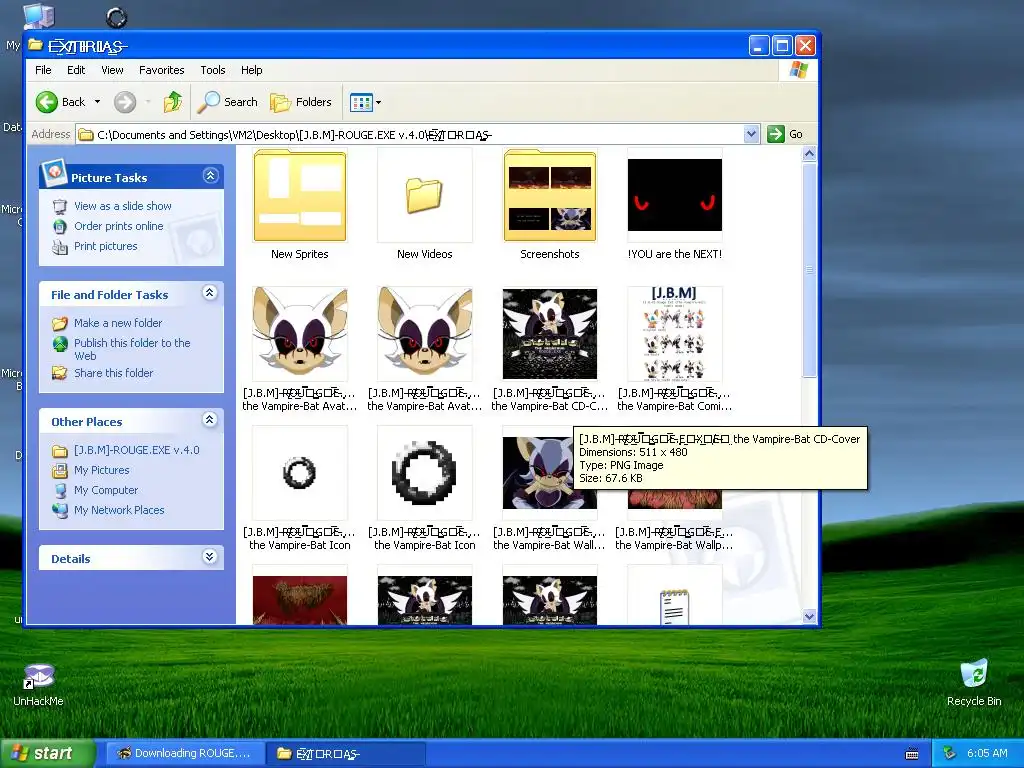Select the New Sprites folder
This screenshot has width=1024, height=768.
point(300,196)
